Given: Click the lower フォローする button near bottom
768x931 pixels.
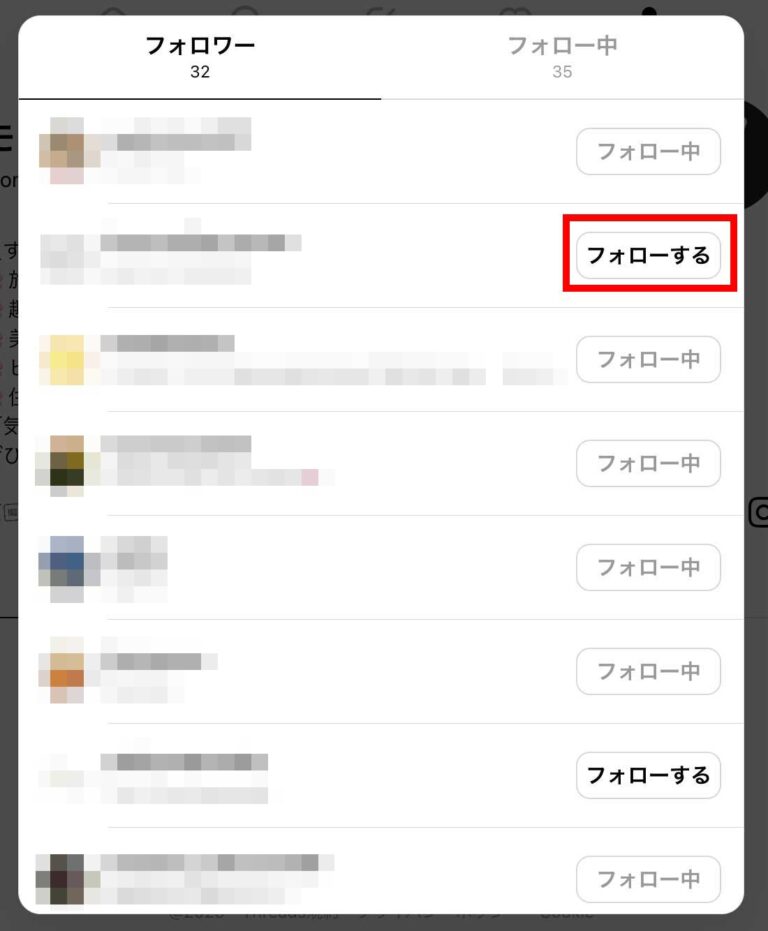Looking at the screenshot, I should (648, 775).
